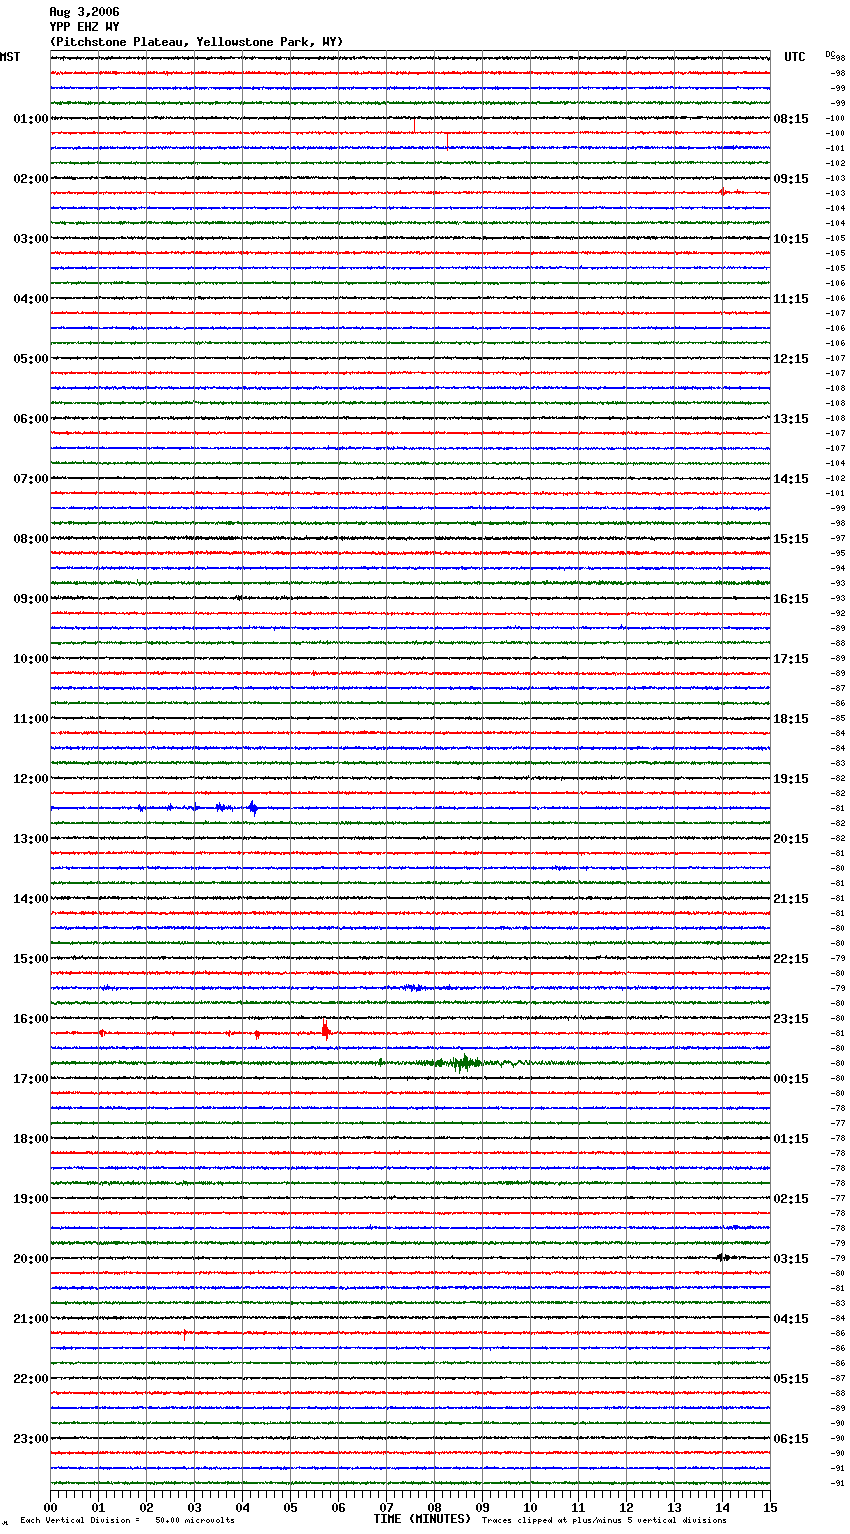Click the "Each Vertical Division" scale note

(x=127, y=1520)
